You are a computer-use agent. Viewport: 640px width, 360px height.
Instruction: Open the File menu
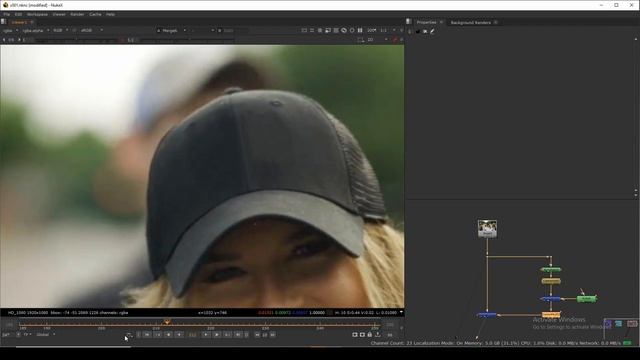click(7, 14)
